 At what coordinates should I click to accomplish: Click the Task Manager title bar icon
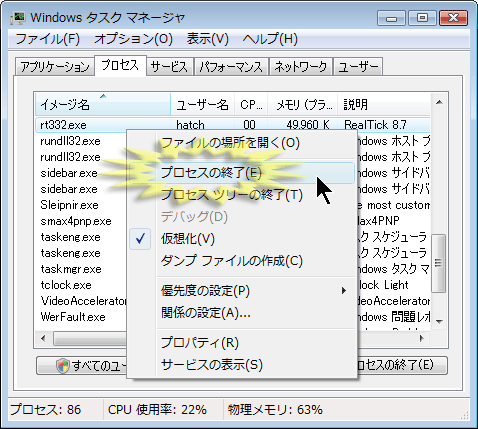click(x=17, y=17)
